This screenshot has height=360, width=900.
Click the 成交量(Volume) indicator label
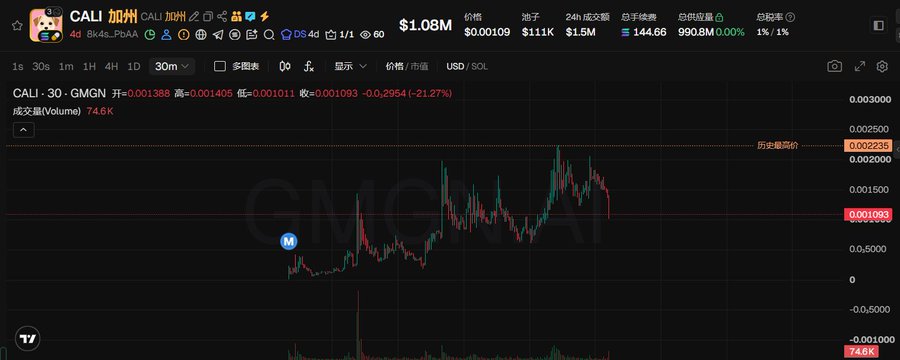pos(47,111)
